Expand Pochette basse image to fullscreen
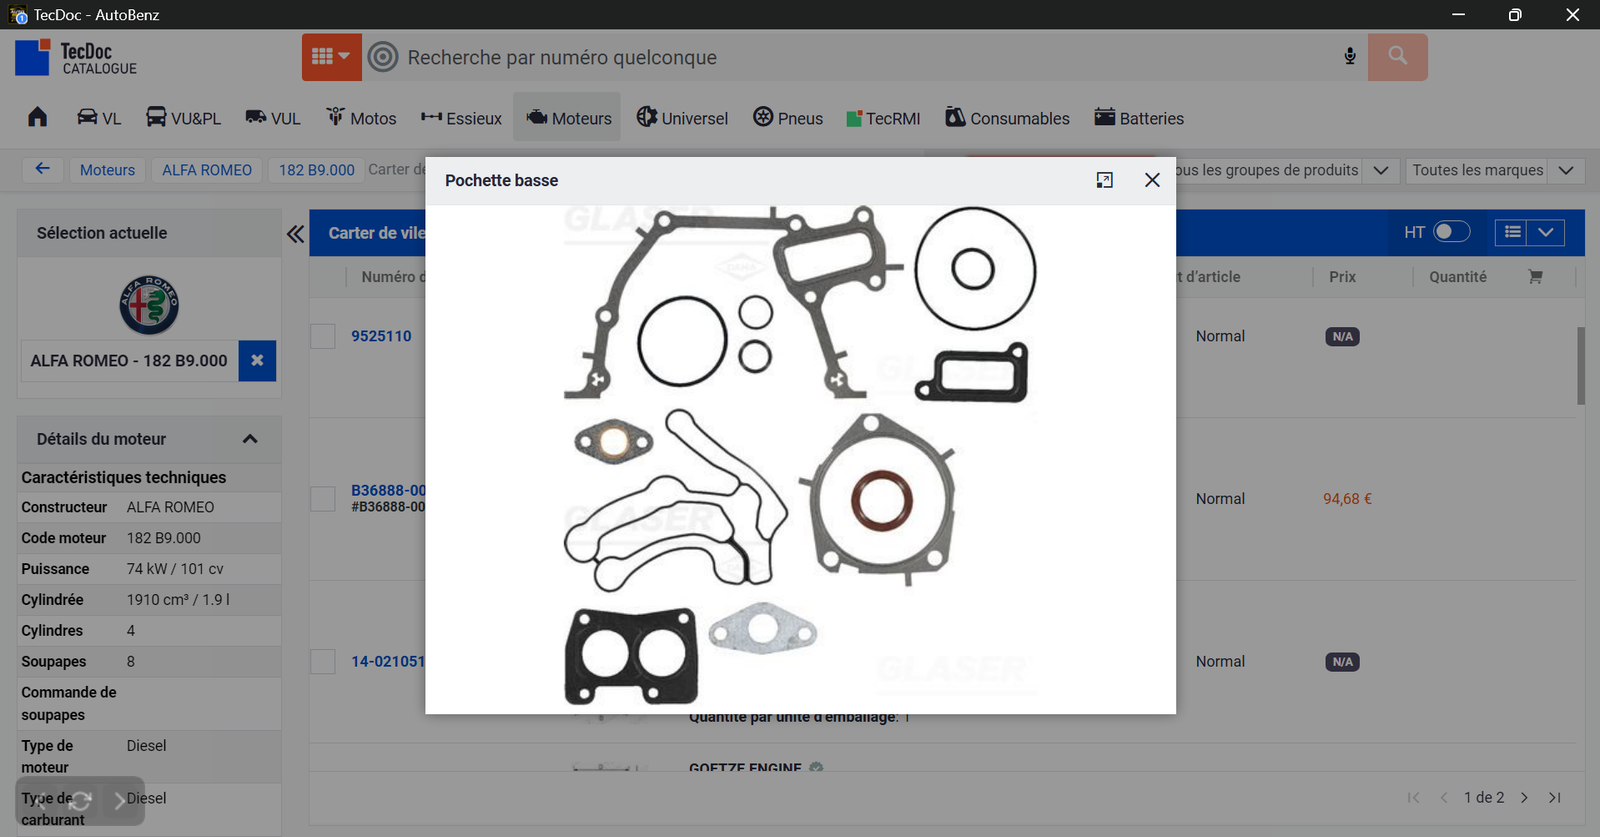 (1104, 180)
